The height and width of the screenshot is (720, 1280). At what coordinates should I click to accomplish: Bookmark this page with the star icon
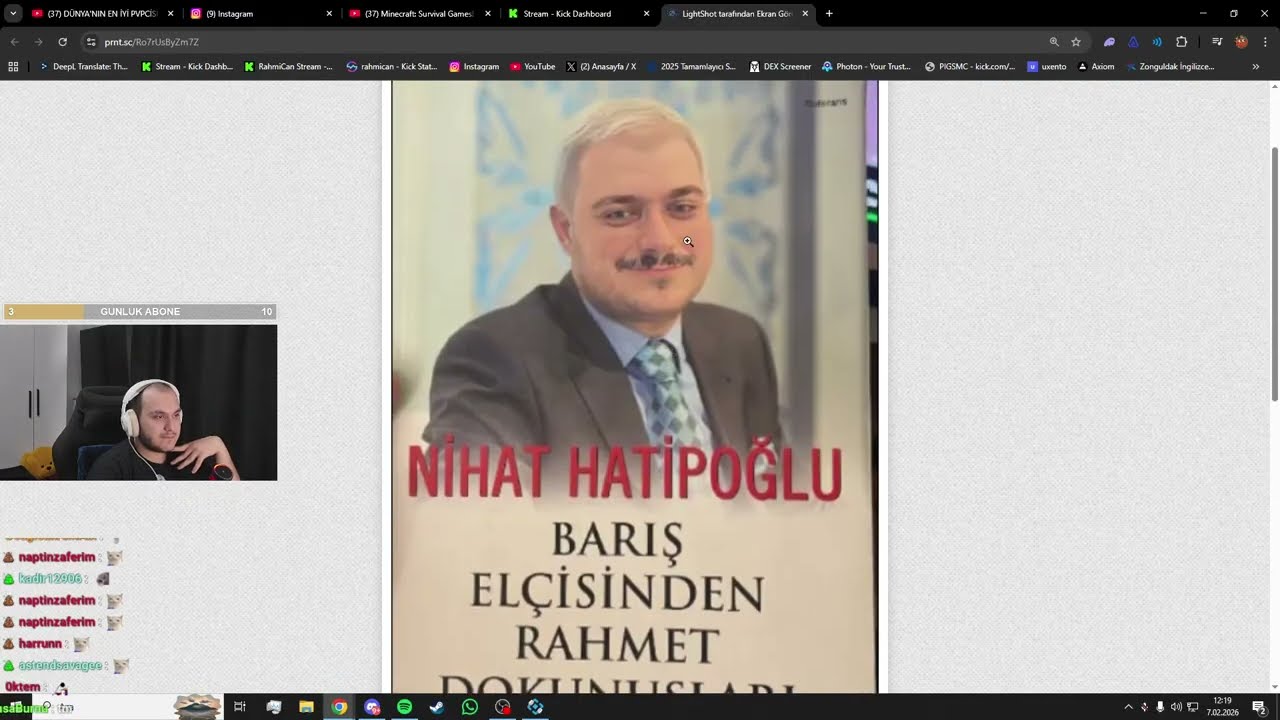[1076, 42]
